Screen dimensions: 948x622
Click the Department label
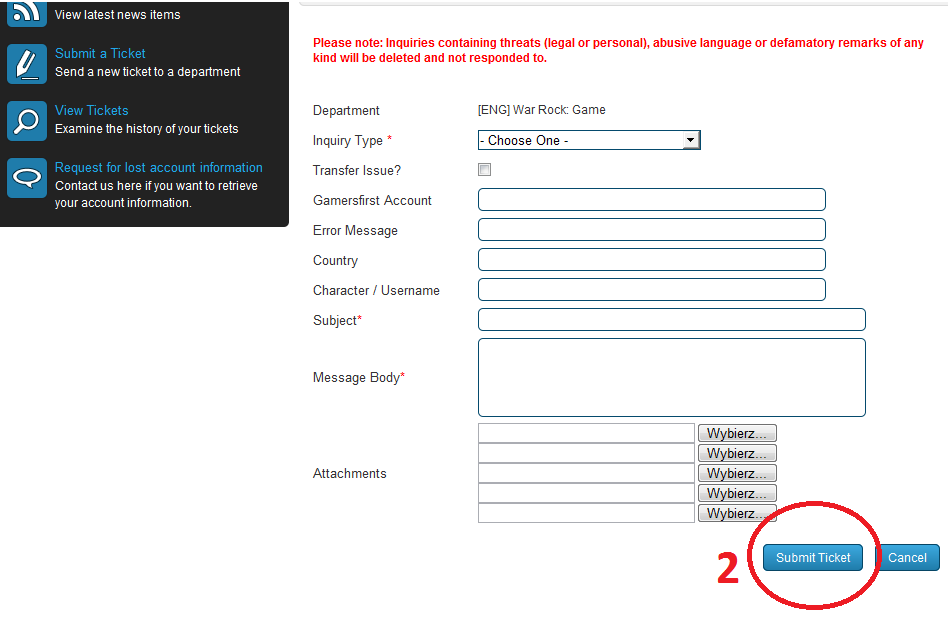346,111
